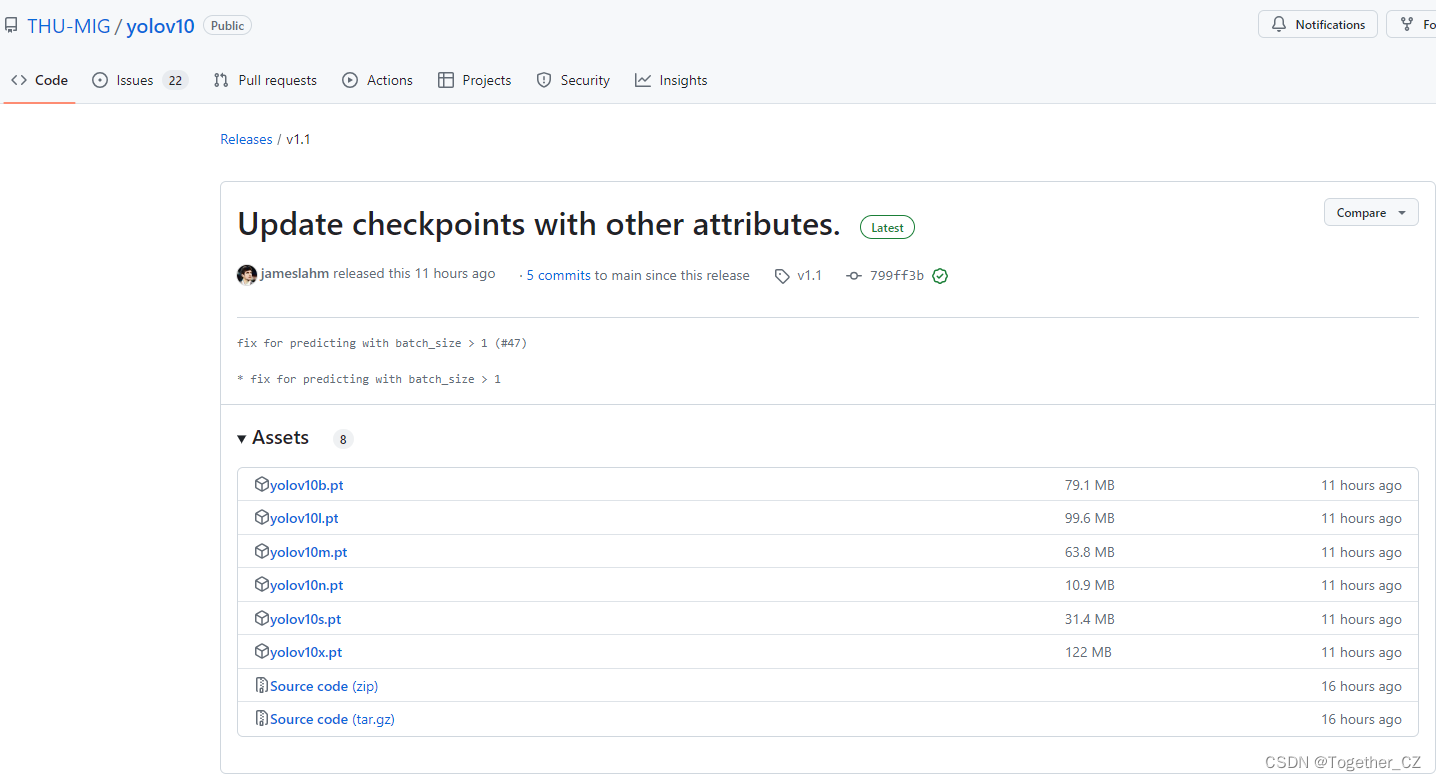Switch to the Actions tab
Viewport: 1436px width, 781px height.
[377, 80]
